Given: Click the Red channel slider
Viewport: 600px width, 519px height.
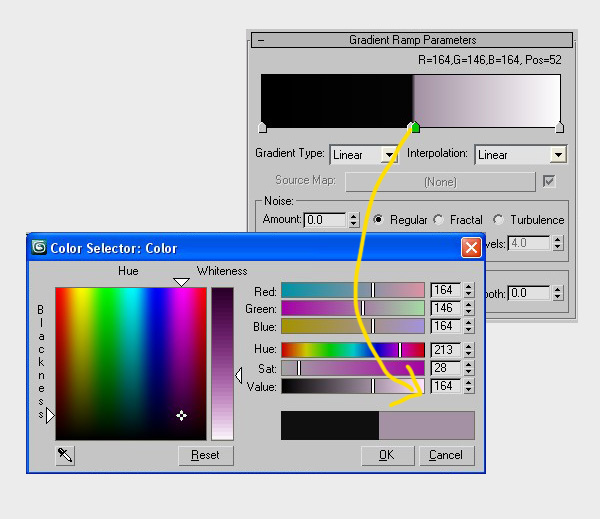Looking at the screenshot, I should (352, 290).
